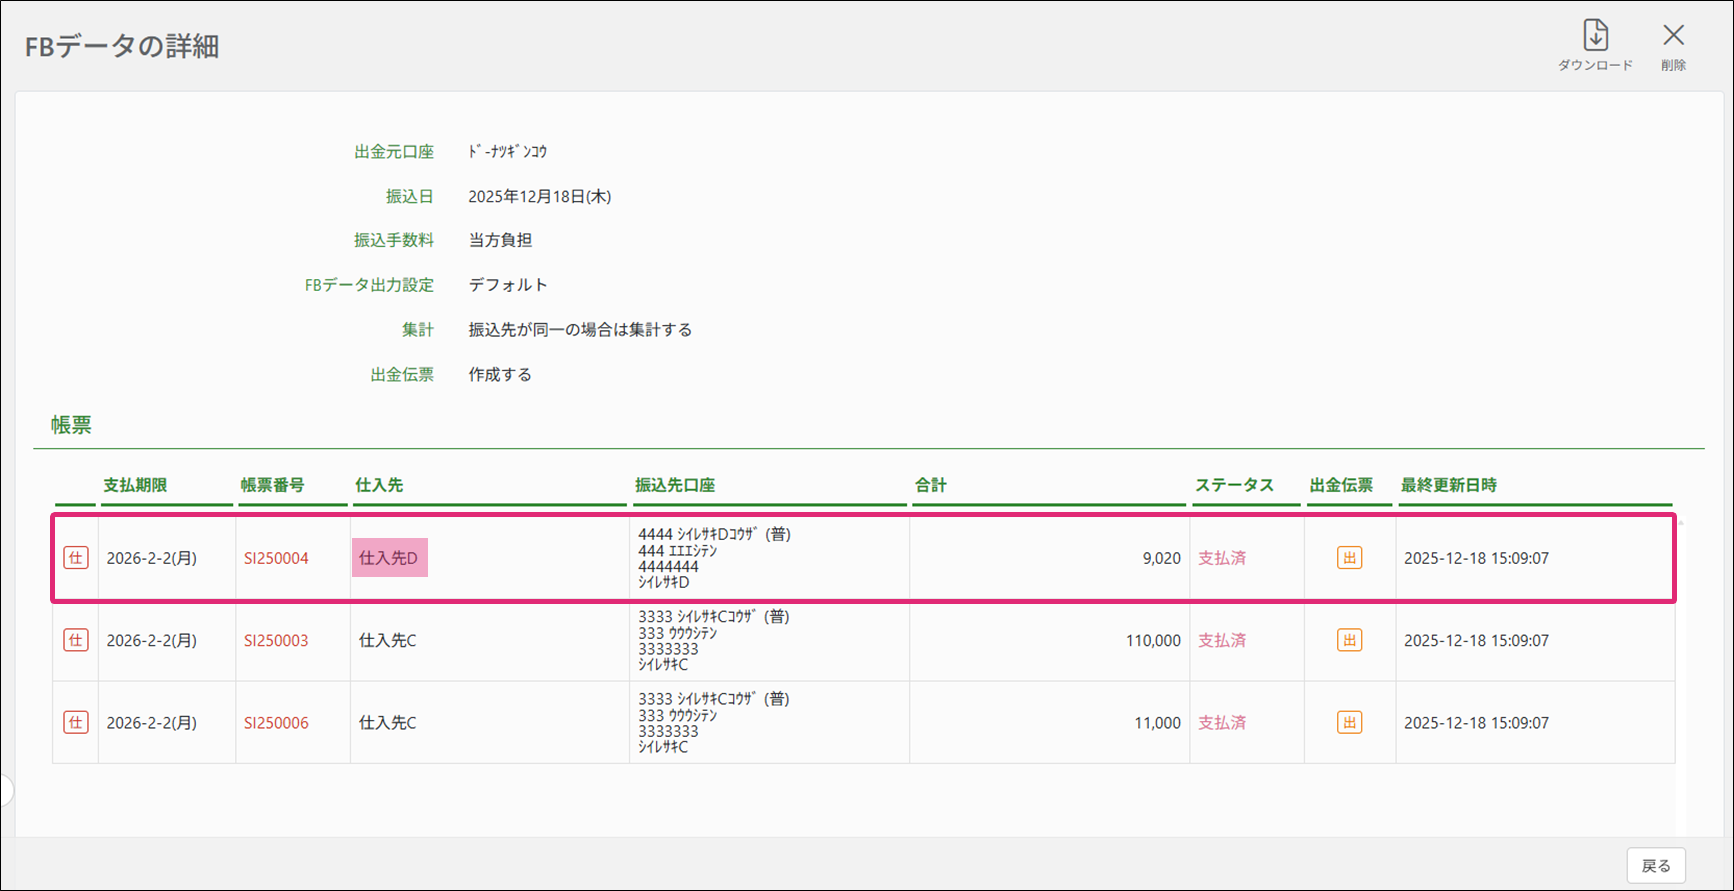1734x891 pixels.
Task: Open the 出 payment slip icon for SI250003
Action: [1349, 640]
